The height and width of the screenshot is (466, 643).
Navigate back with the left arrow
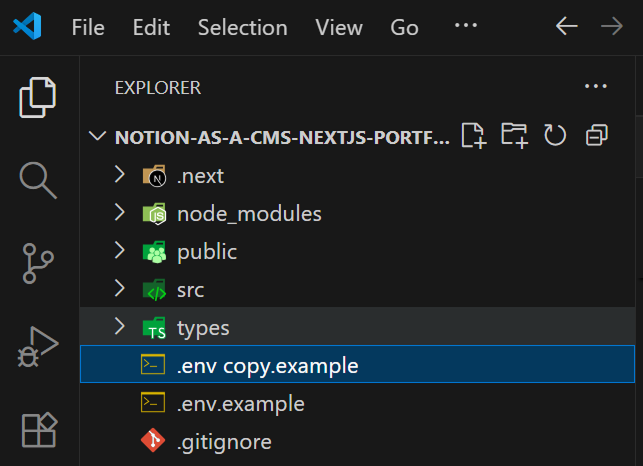click(x=567, y=27)
